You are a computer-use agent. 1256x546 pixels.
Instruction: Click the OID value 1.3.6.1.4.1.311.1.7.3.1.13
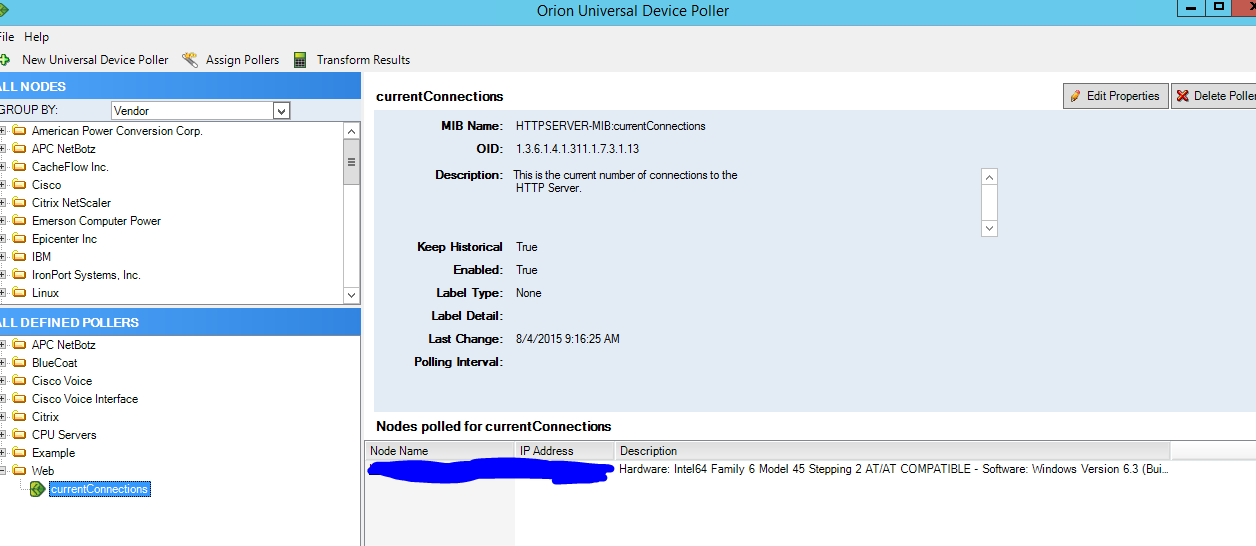pos(577,149)
